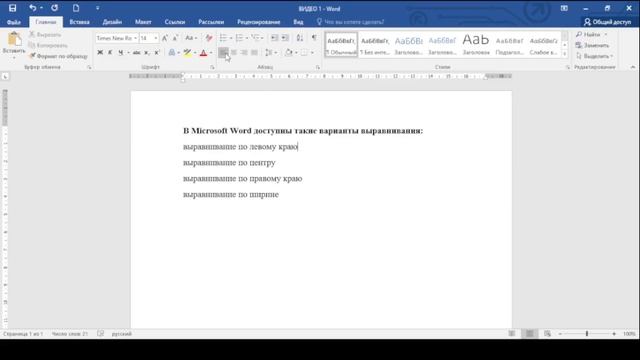Image resolution: width=640 pixels, height=360 pixels.
Task: Open the Абзац dialog launcher
Action: click(318, 67)
